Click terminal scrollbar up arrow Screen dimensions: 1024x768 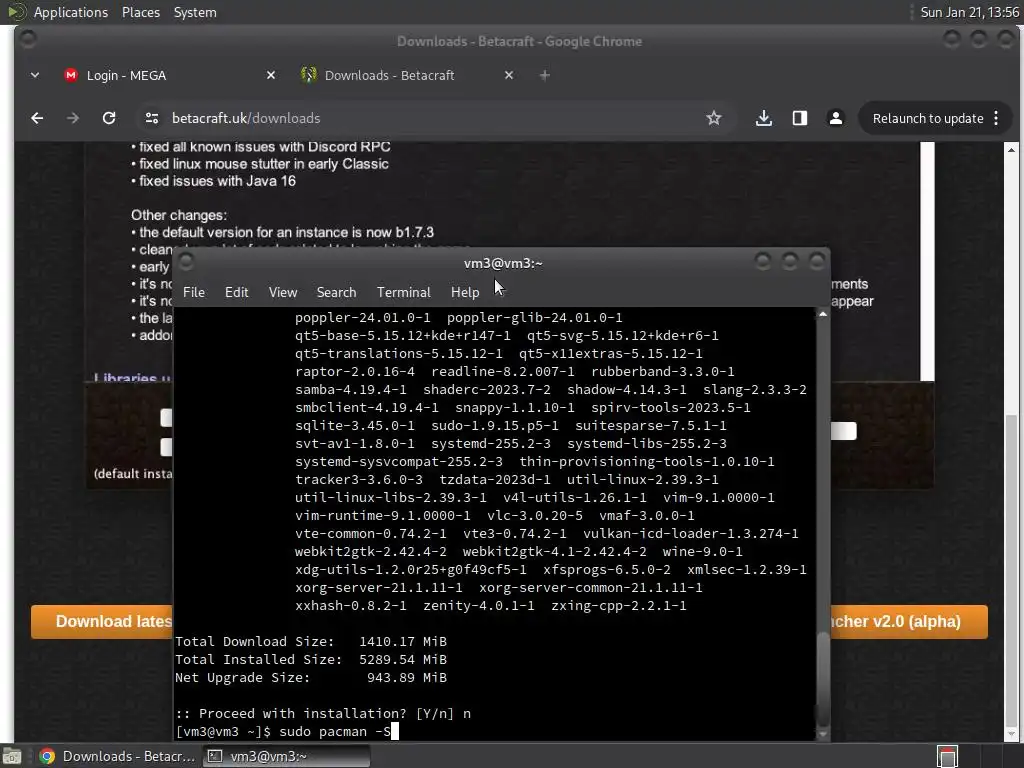pos(823,315)
